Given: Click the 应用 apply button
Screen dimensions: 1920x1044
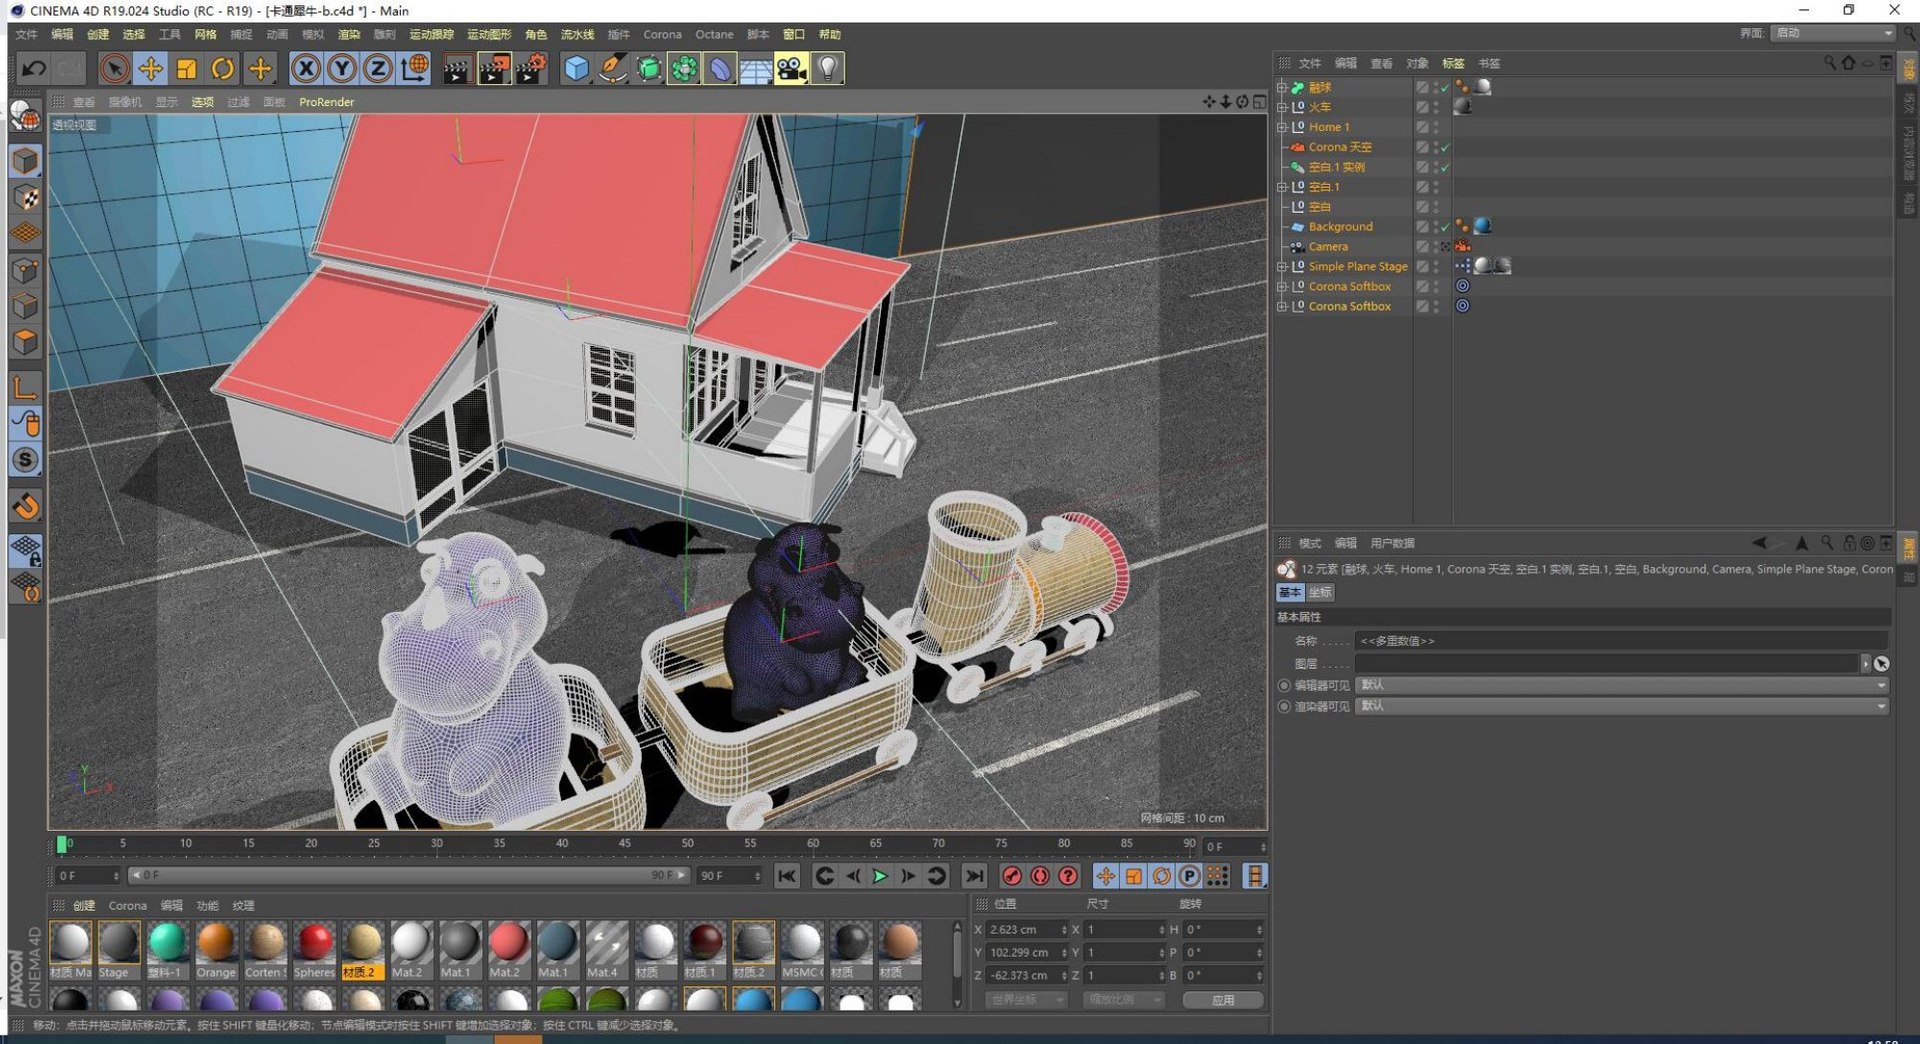Looking at the screenshot, I should coord(1223,1000).
